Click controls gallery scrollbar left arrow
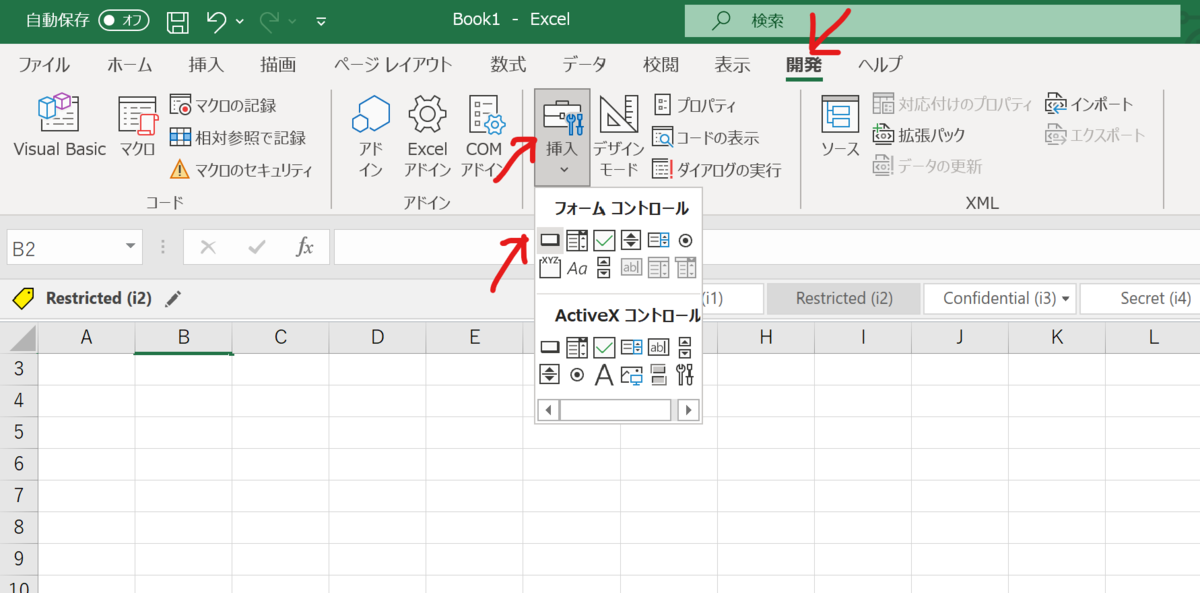1200x593 pixels. coord(548,410)
